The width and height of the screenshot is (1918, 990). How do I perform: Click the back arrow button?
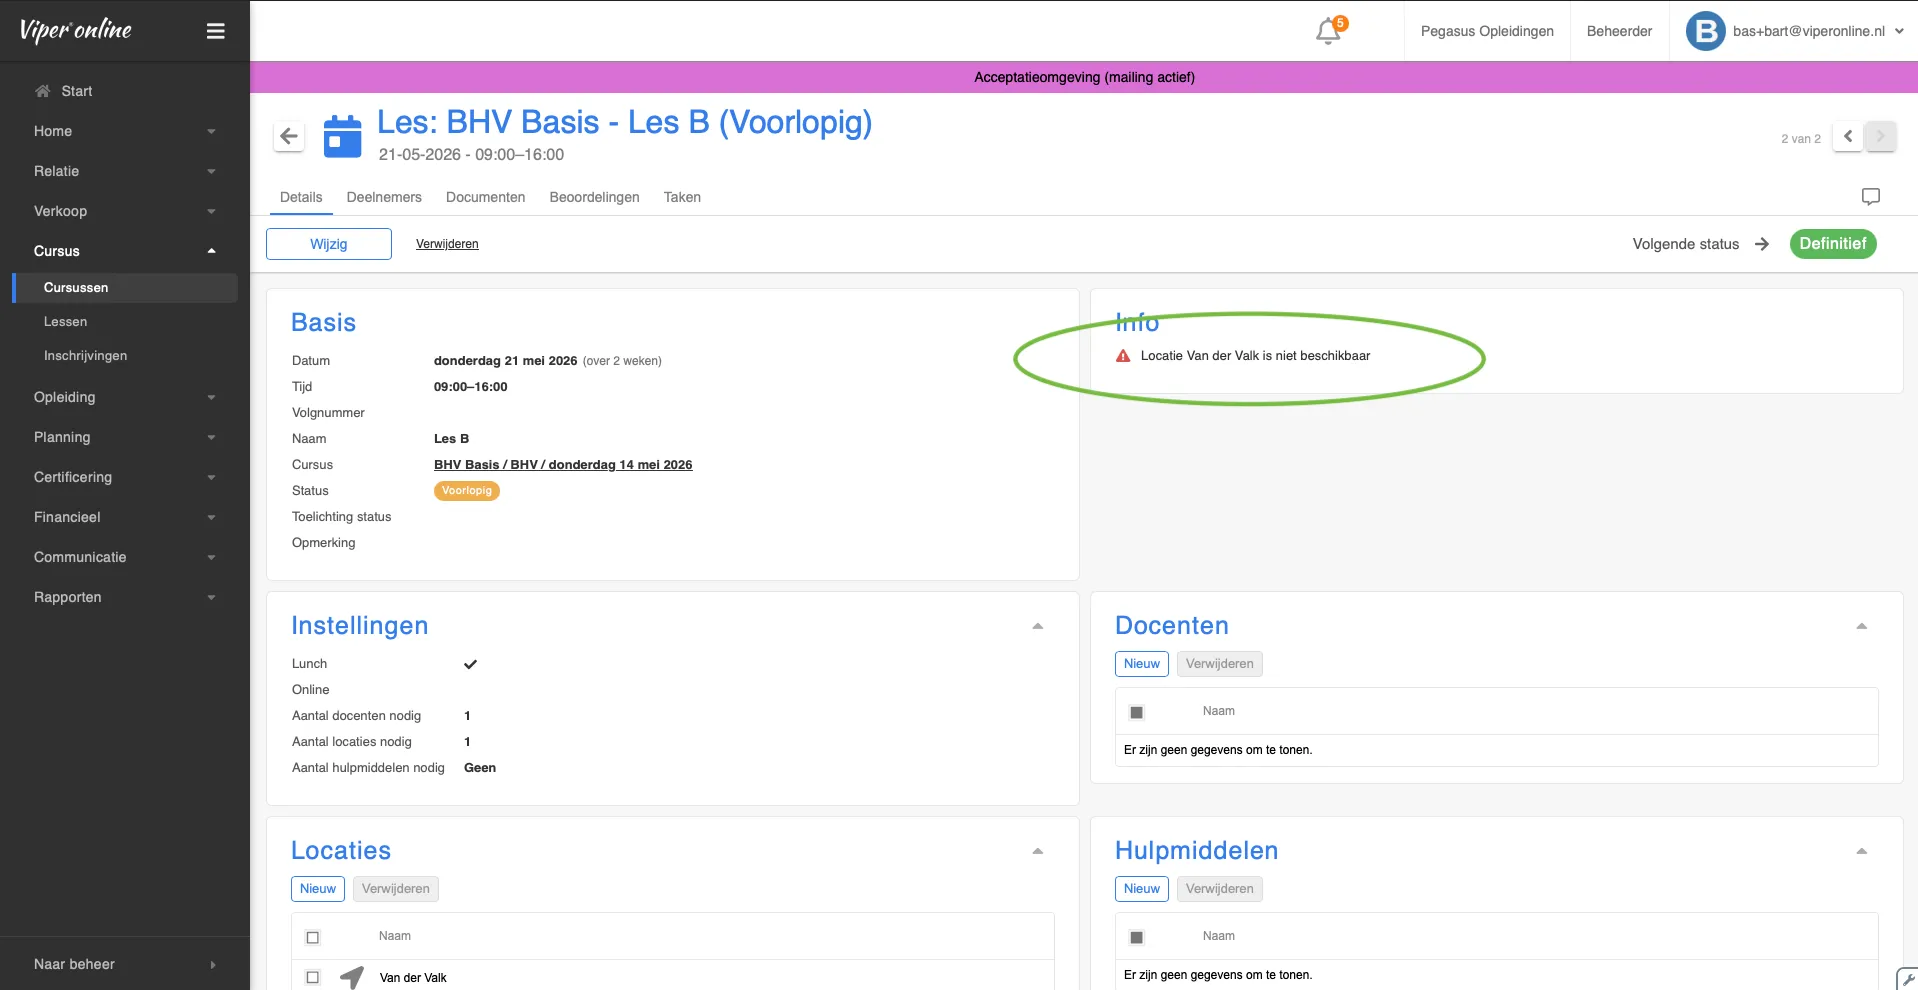click(289, 136)
